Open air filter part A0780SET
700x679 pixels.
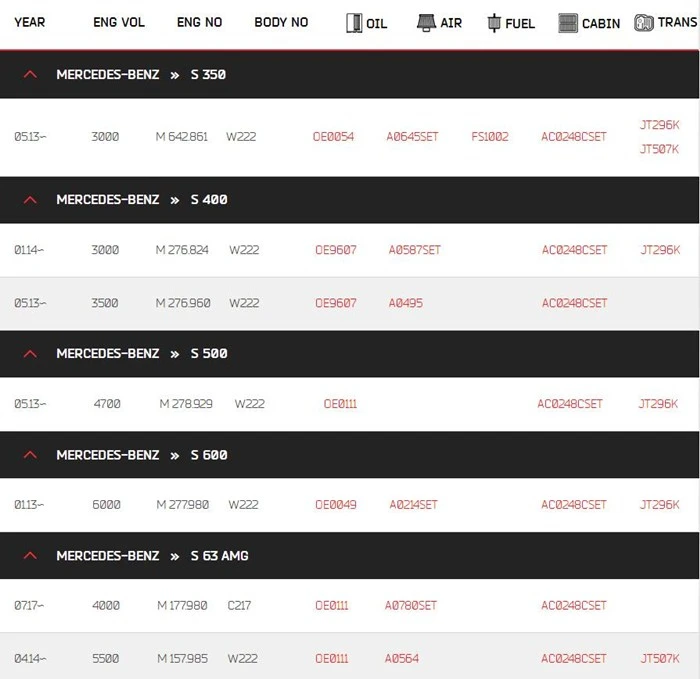click(x=411, y=606)
